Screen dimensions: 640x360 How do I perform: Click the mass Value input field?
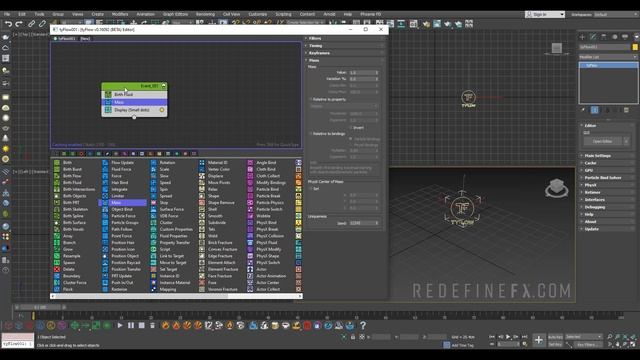click(x=364, y=72)
